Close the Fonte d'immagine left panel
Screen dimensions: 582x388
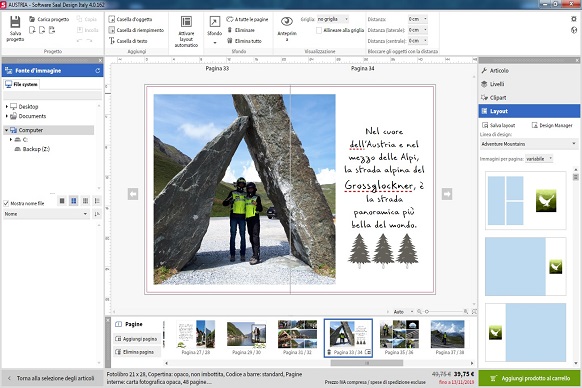tap(100, 60)
